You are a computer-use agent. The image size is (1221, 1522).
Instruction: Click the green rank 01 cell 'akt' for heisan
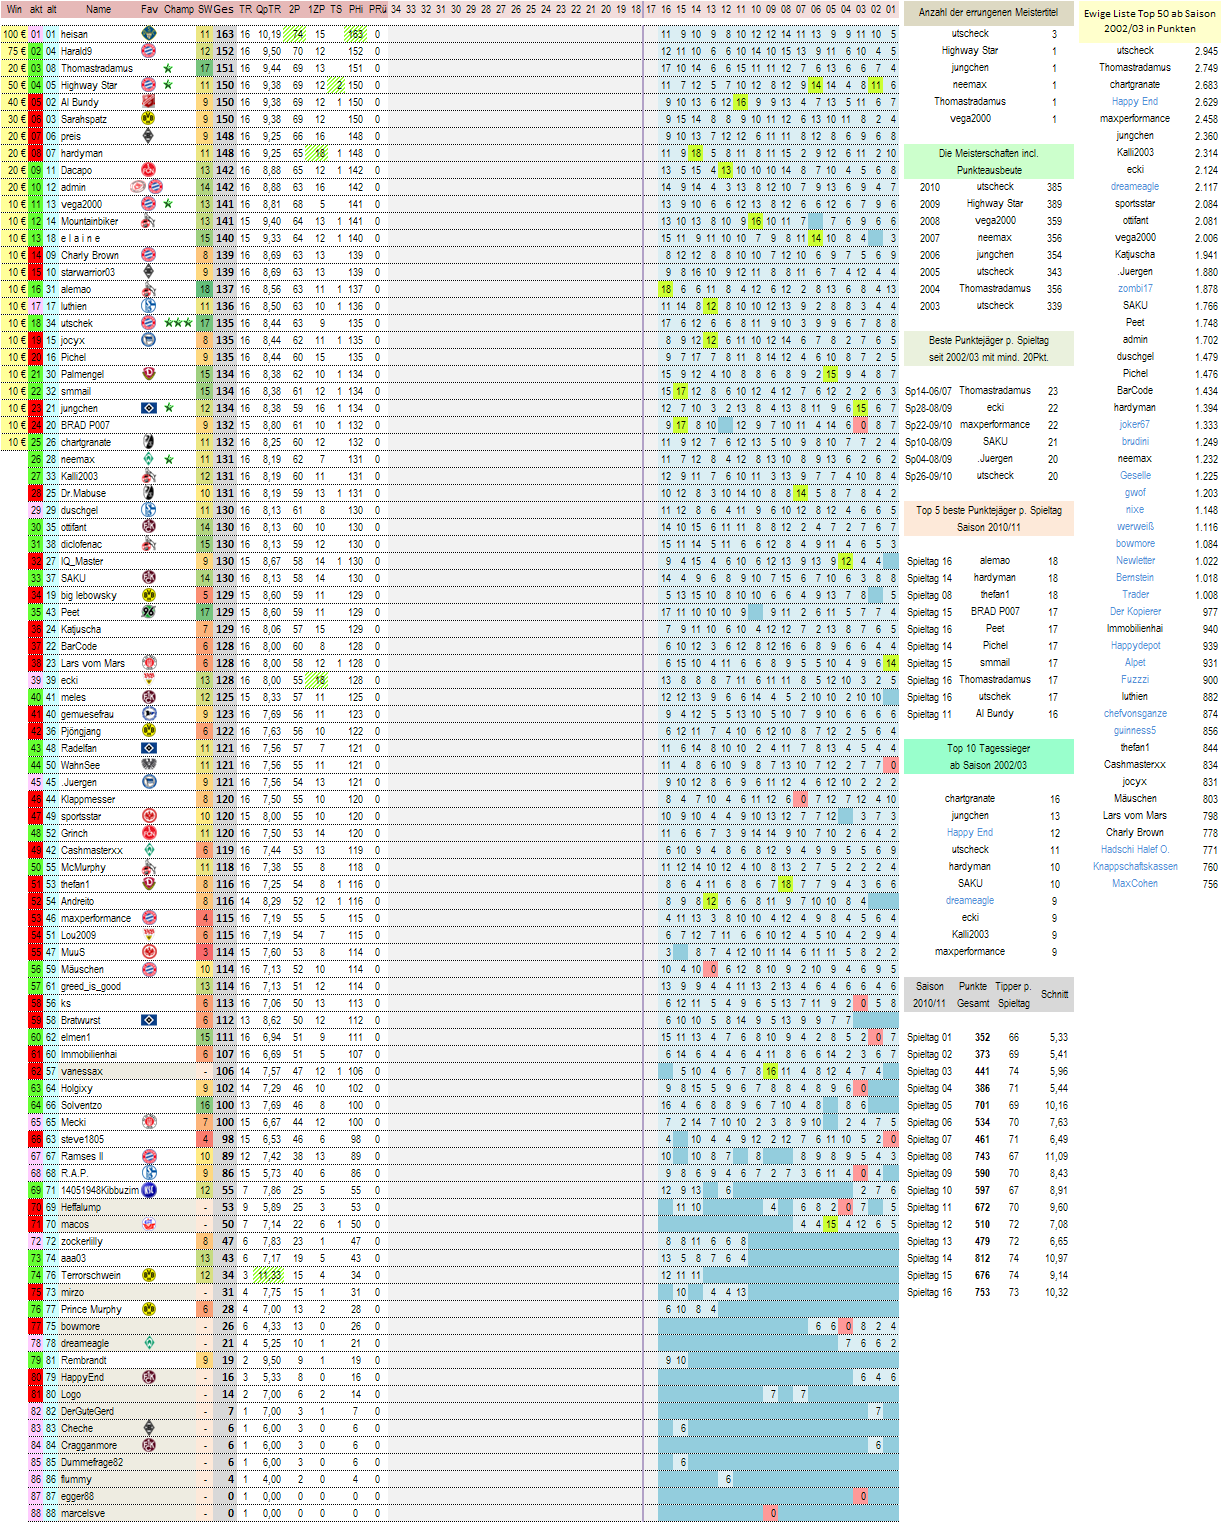36,34
